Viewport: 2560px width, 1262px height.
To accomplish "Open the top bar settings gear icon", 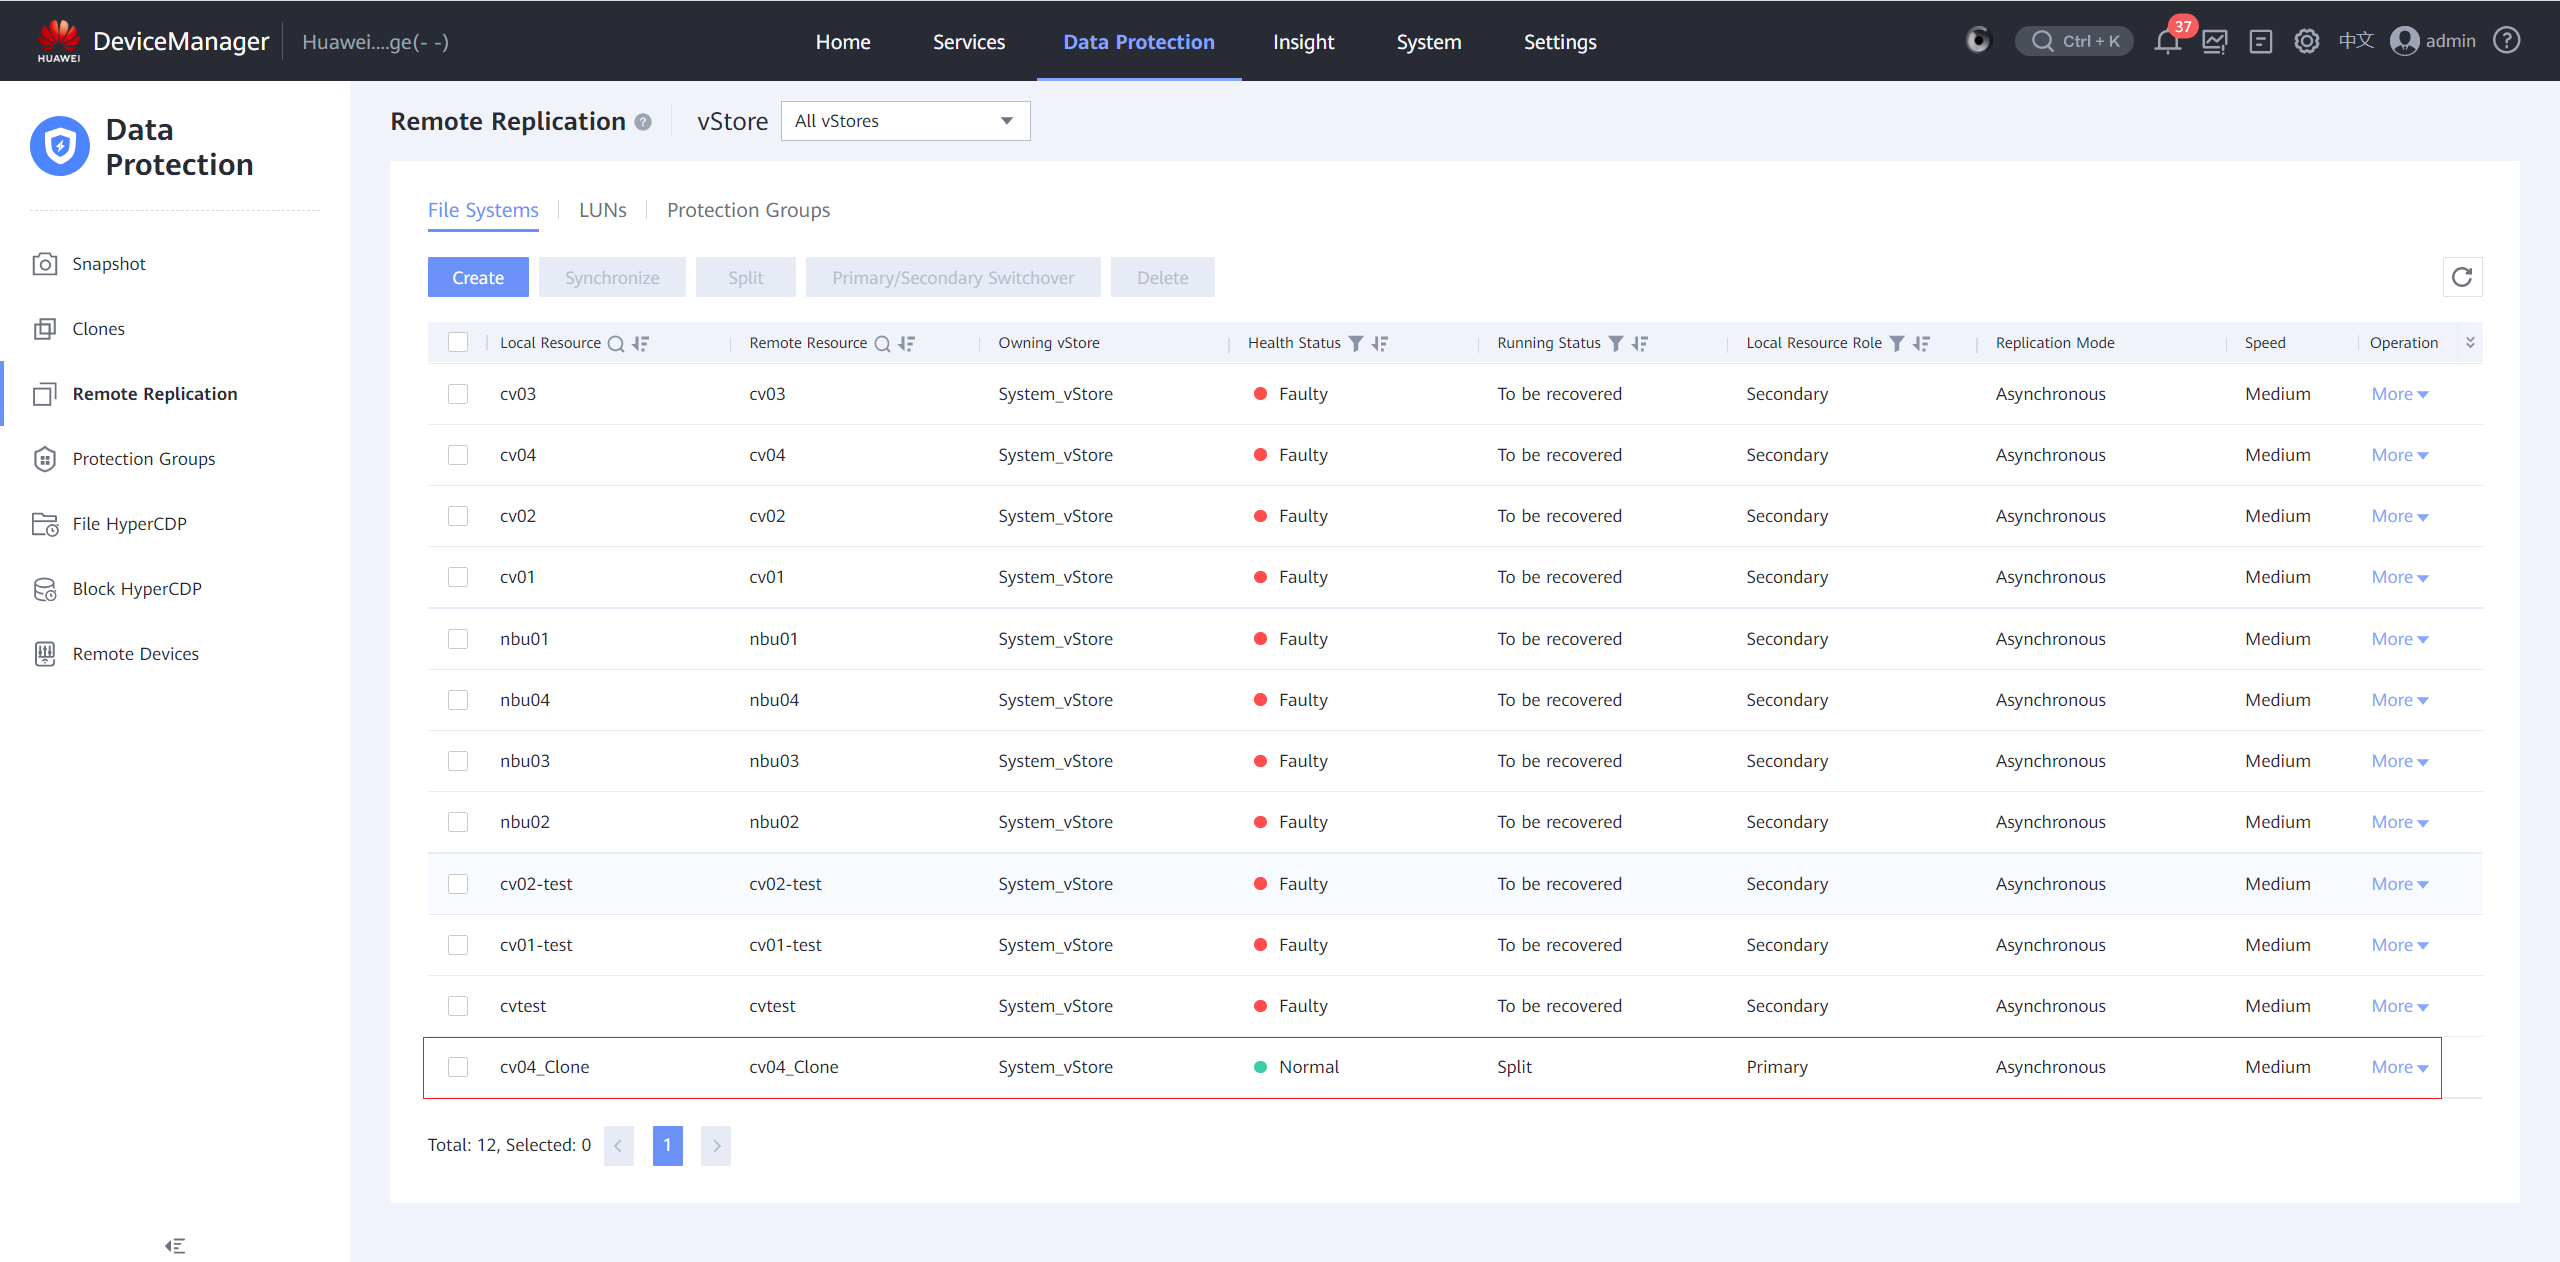I will (x=2307, y=41).
